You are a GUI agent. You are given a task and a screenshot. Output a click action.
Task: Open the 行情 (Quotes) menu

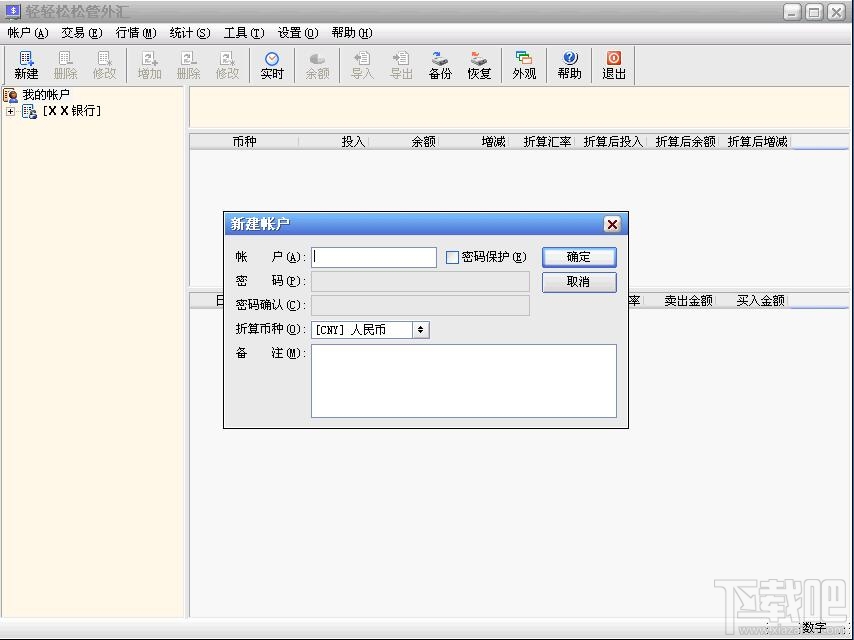[x=136, y=32]
